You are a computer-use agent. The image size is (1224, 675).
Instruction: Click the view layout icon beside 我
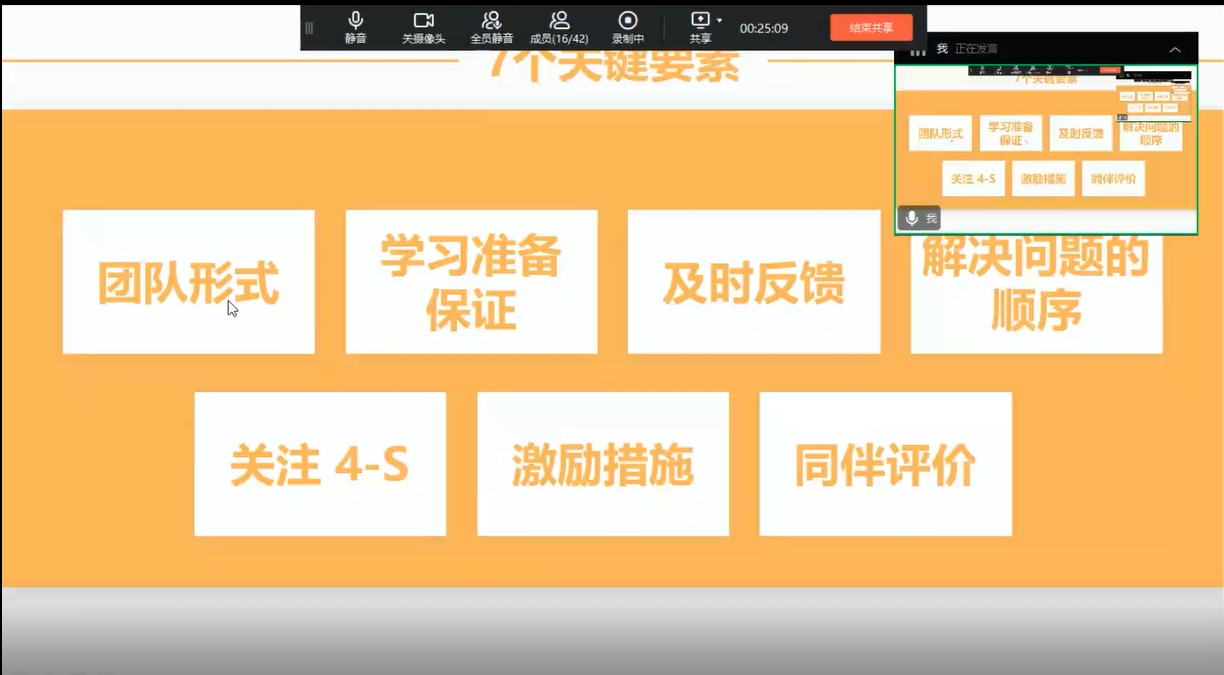tap(917, 50)
